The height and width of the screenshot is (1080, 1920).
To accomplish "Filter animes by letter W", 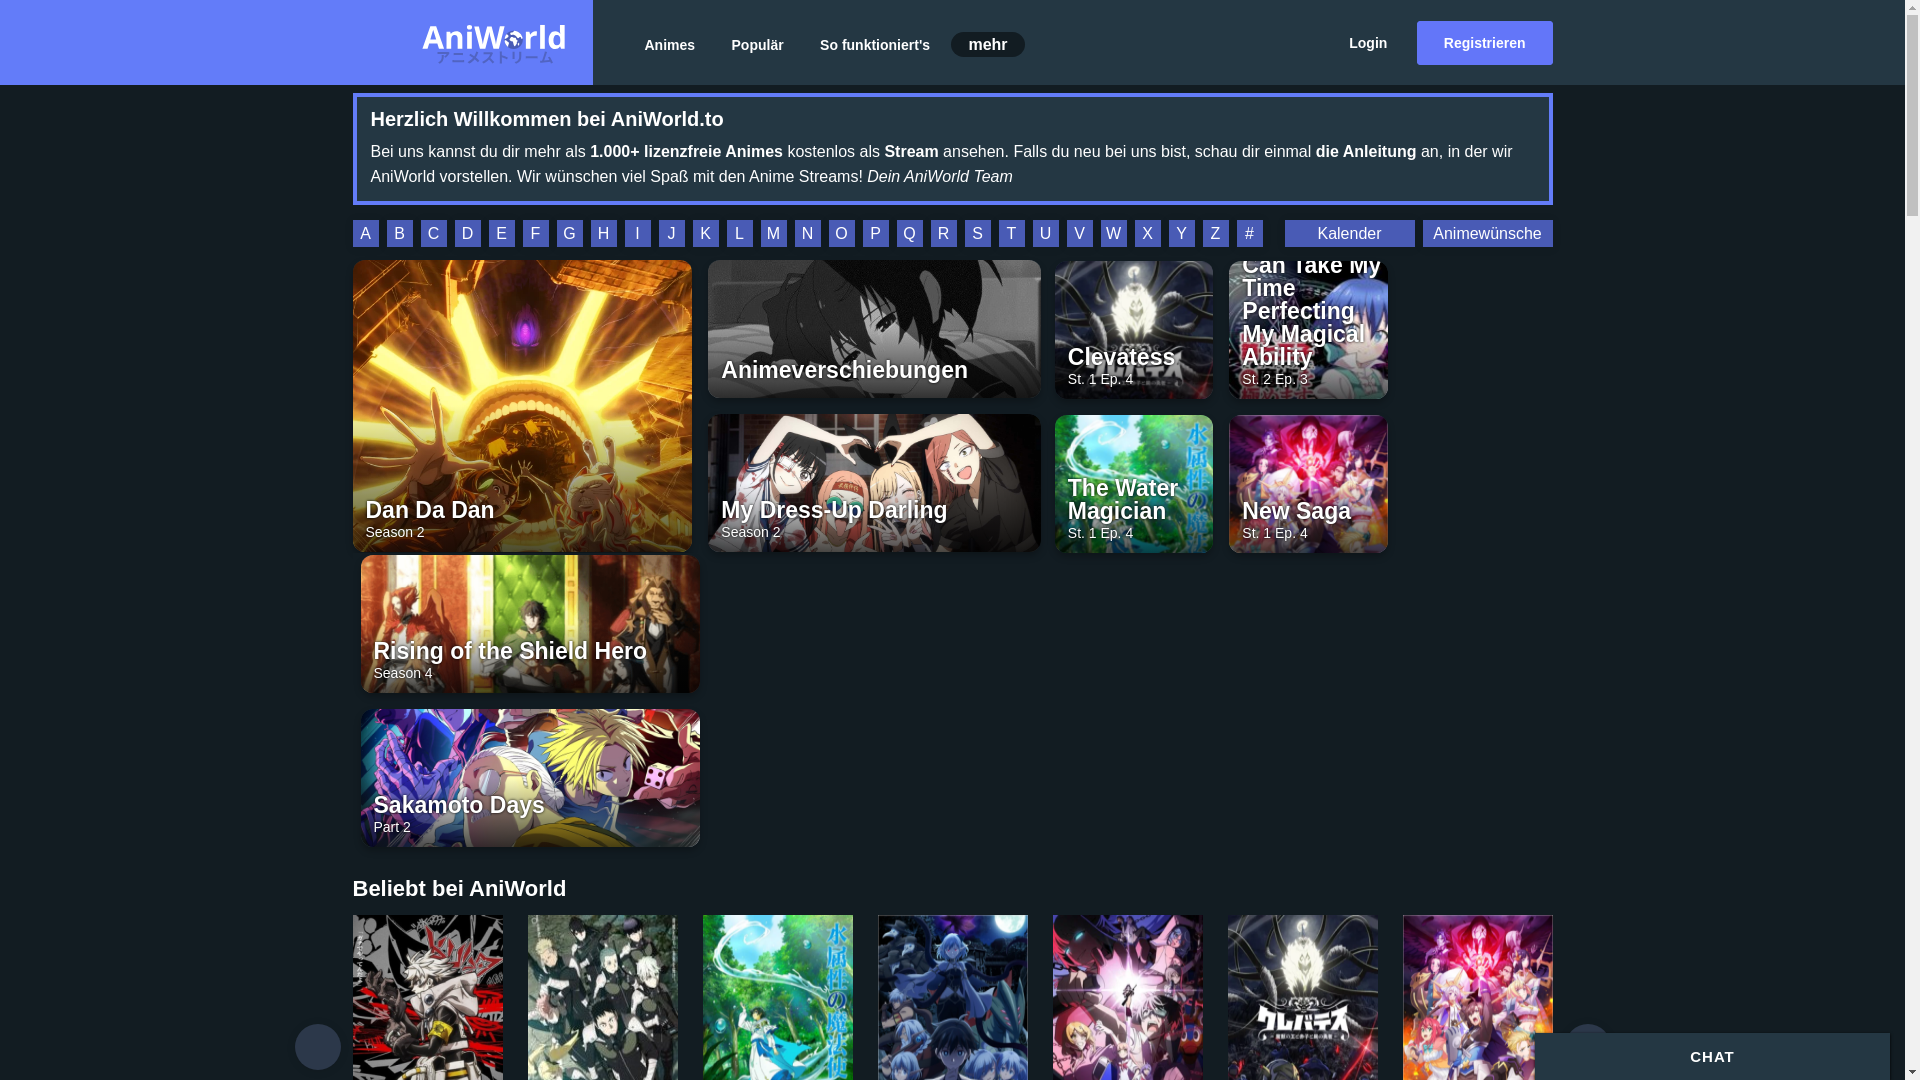I will click(x=1113, y=234).
